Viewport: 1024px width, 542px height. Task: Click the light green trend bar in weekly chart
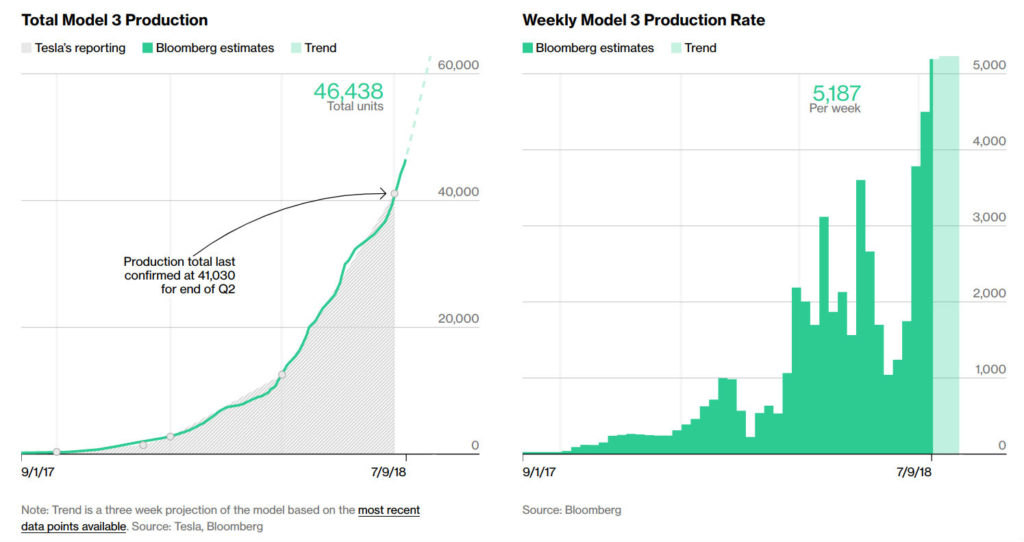[x=946, y=255]
